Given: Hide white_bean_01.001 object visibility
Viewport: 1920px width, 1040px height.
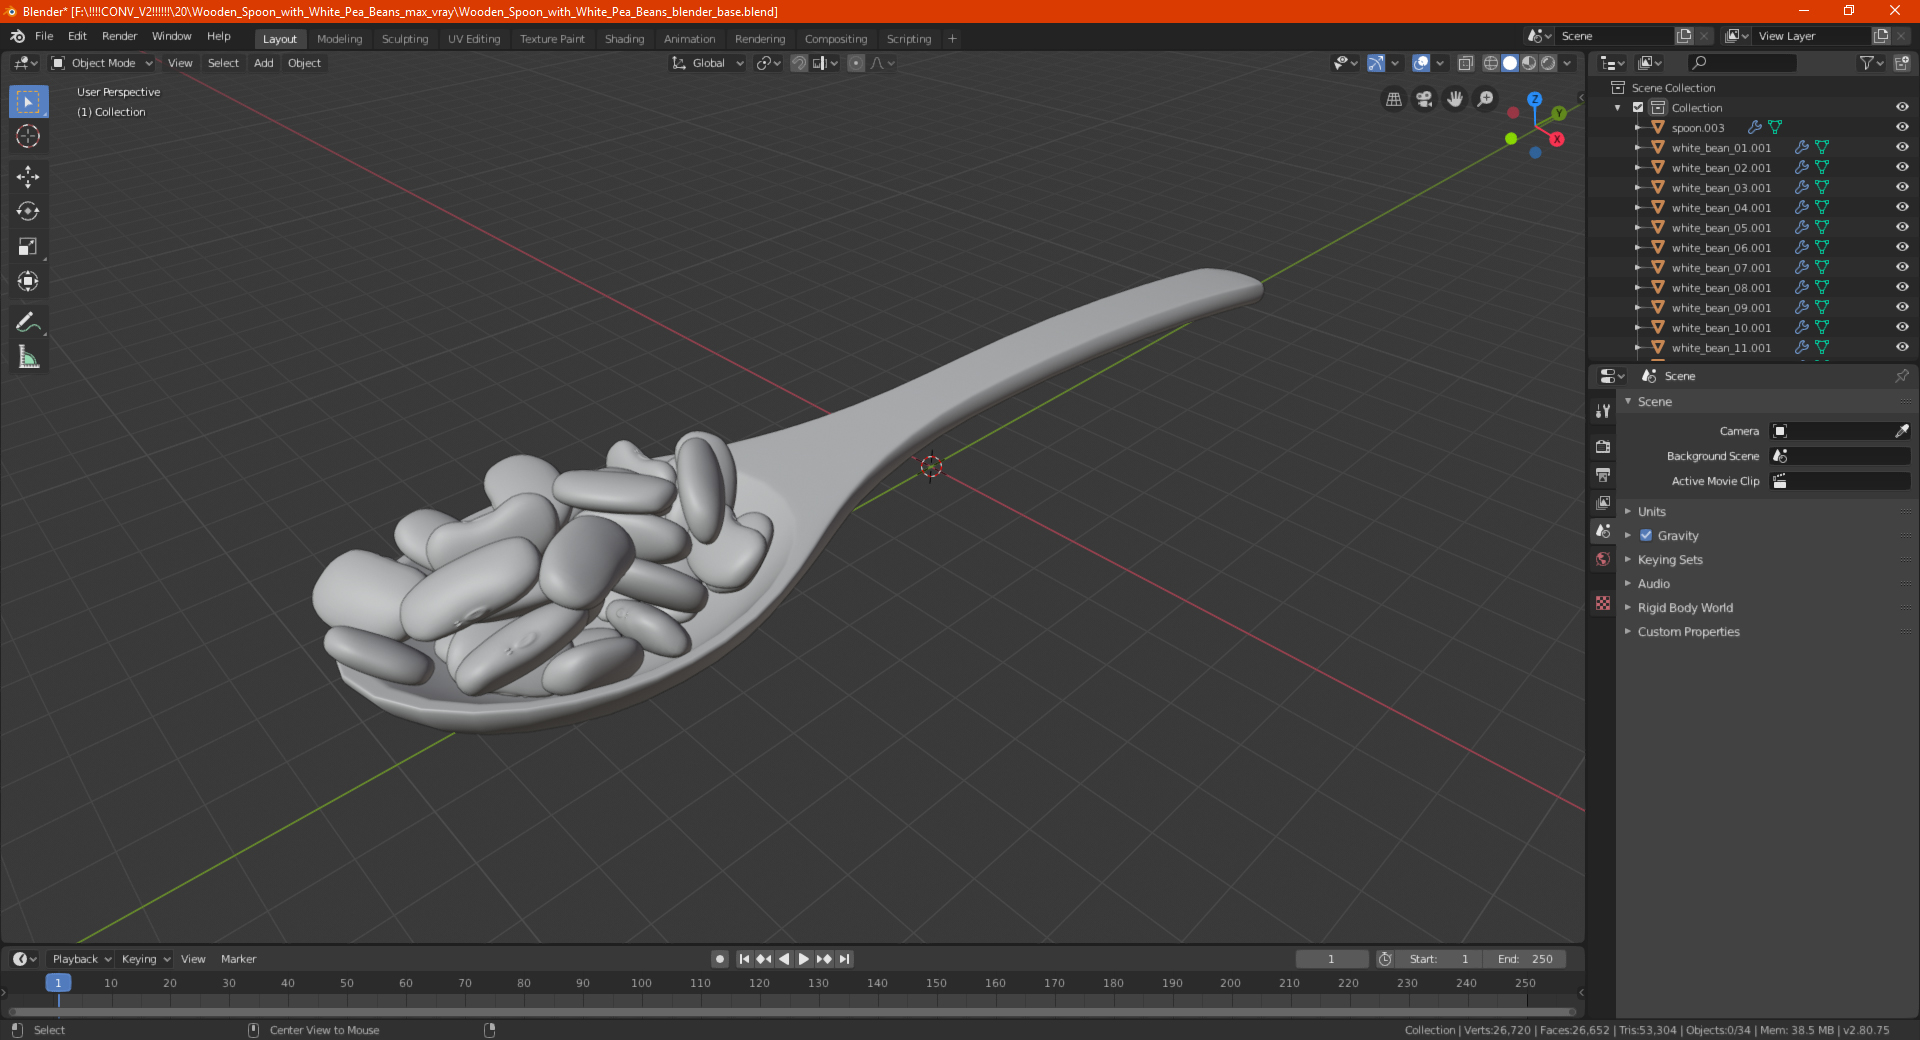Looking at the screenshot, I should [1902, 148].
